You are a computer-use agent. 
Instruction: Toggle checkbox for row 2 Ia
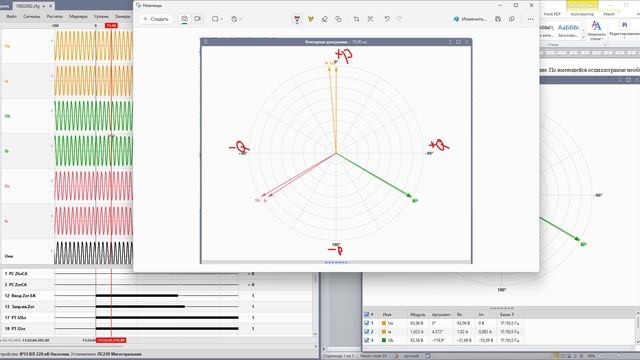tap(367, 331)
